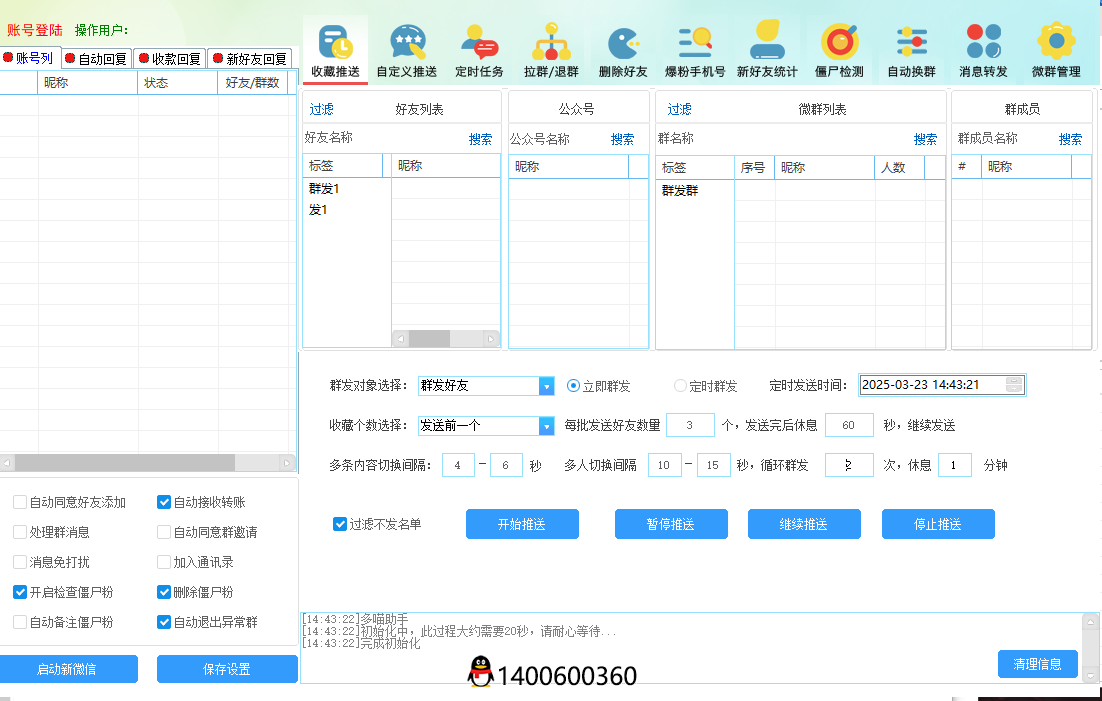The image size is (1102, 701).
Task: Uncheck 自动接收转账
Action: [164, 502]
